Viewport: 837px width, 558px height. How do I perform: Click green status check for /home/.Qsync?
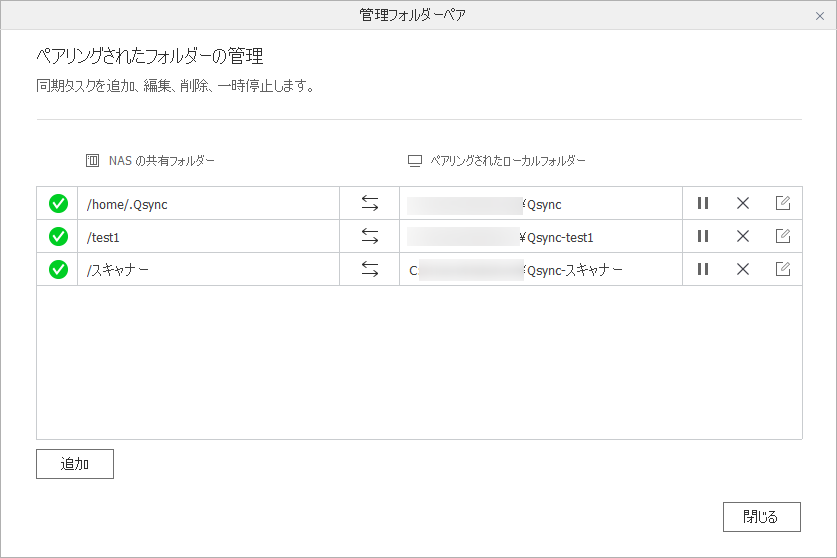(x=58, y=203)
